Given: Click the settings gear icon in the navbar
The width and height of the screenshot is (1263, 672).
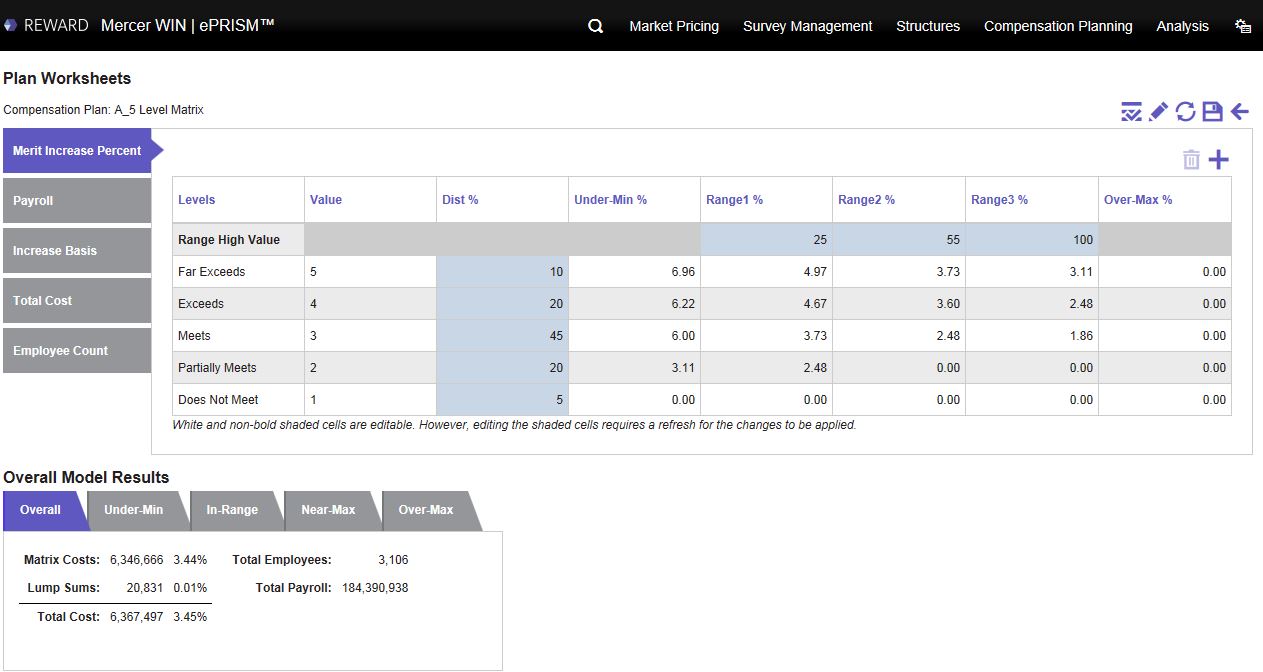Looking at the screenshot, I should (x=1242, y=26).
